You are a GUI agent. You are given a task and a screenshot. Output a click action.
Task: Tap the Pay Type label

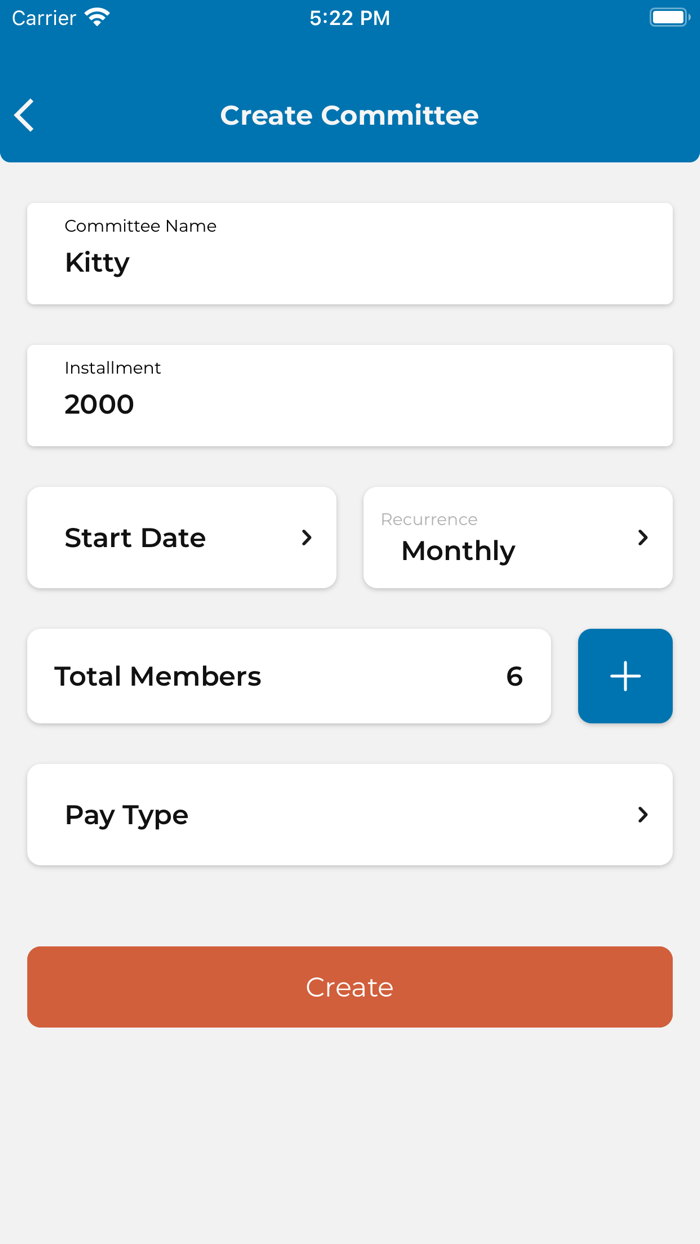point(127,815)
